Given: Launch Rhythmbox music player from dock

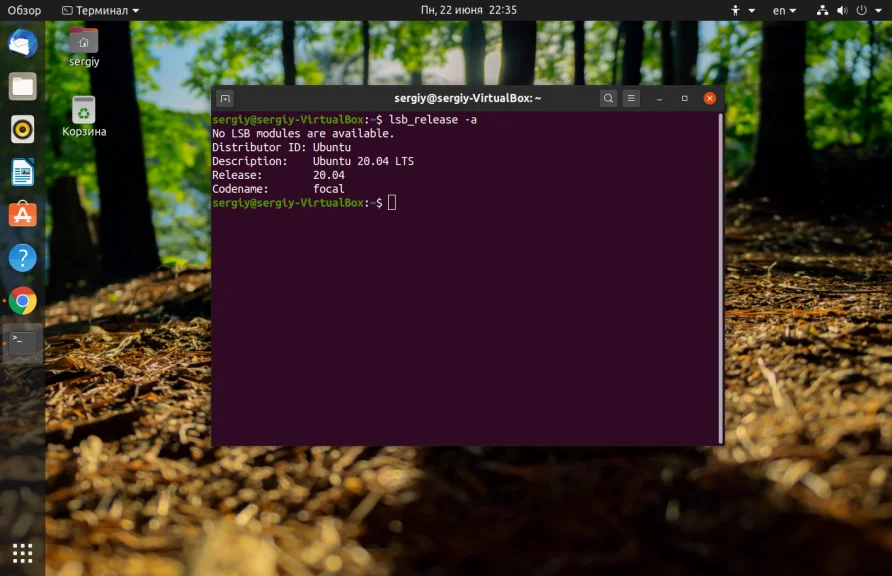Looking at the screenshot, I should (x=23, y=130).
